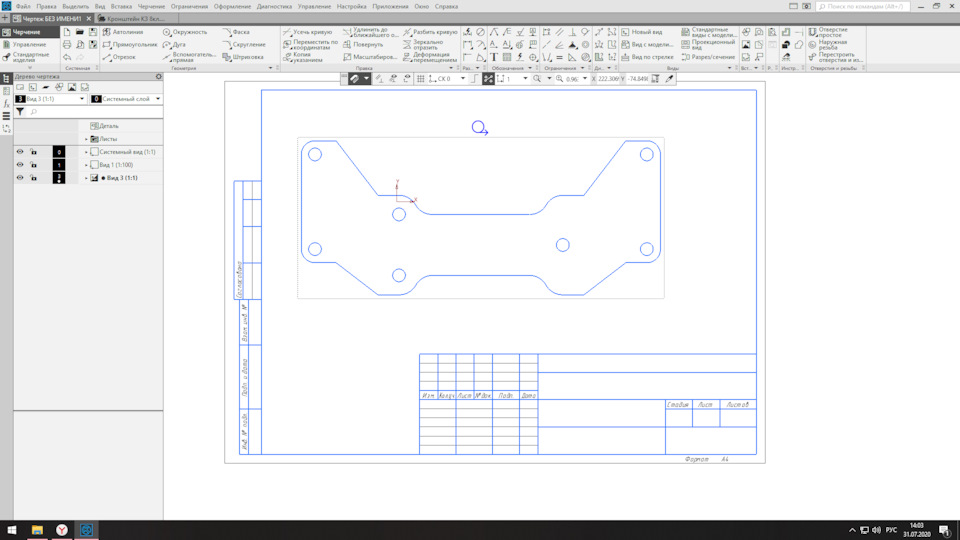Click Проекционный вид button
Viewport: 960px width, 540px height.
point(708,45)
